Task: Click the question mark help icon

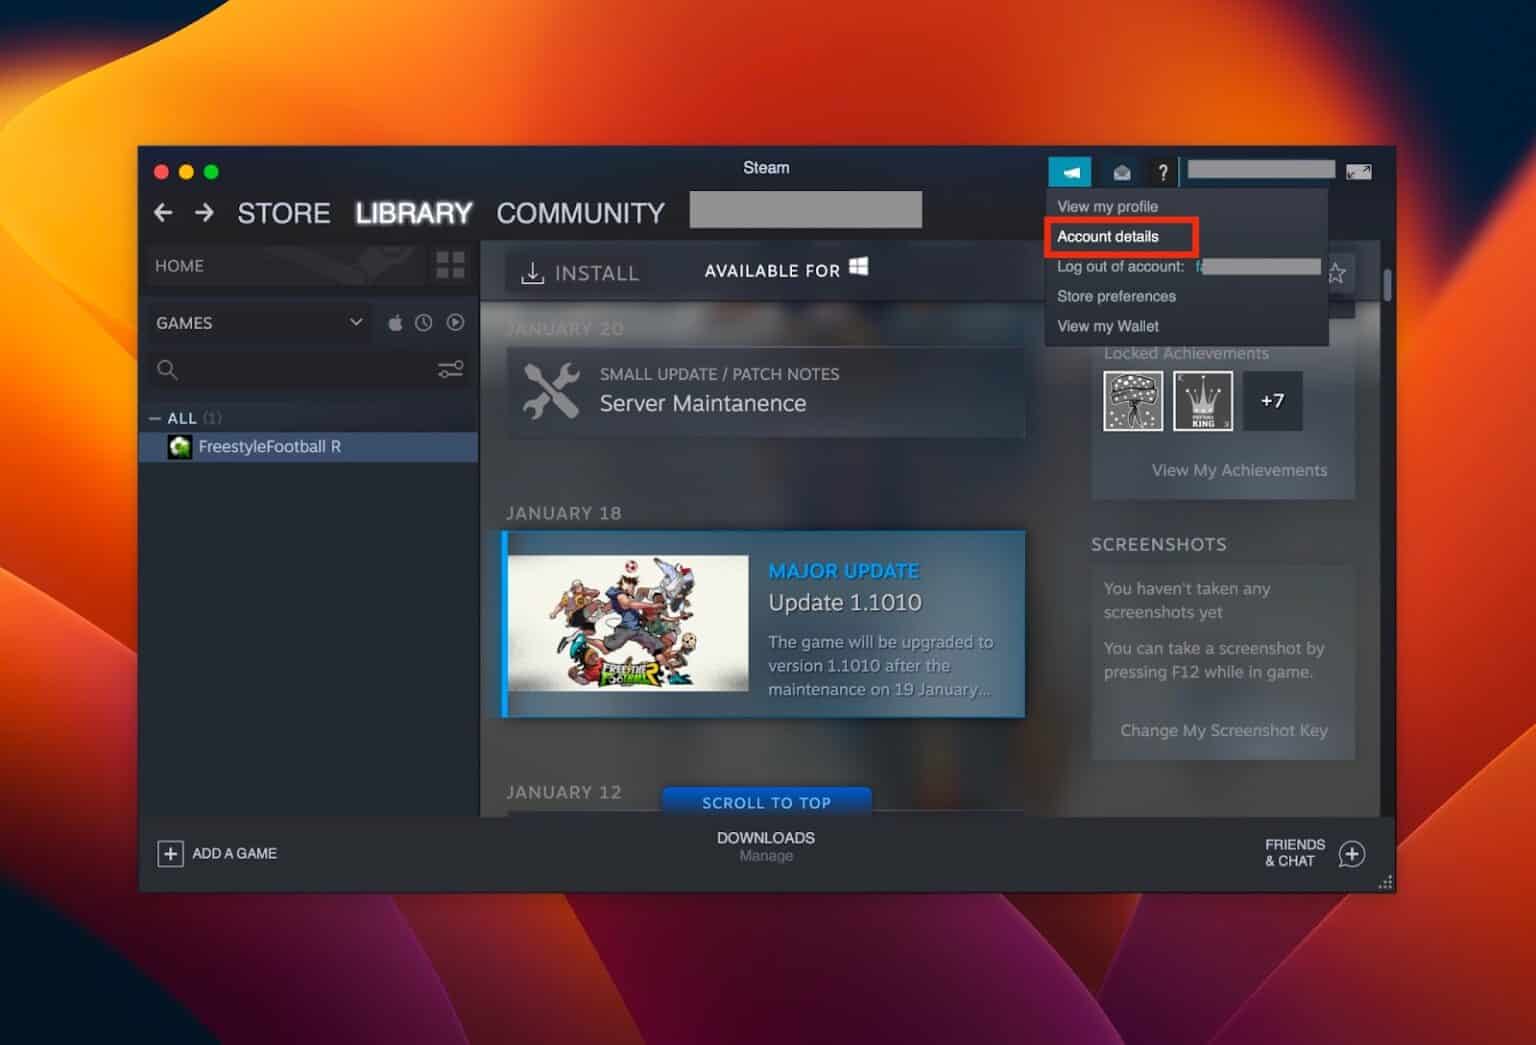Action: tap(1162, 172)
